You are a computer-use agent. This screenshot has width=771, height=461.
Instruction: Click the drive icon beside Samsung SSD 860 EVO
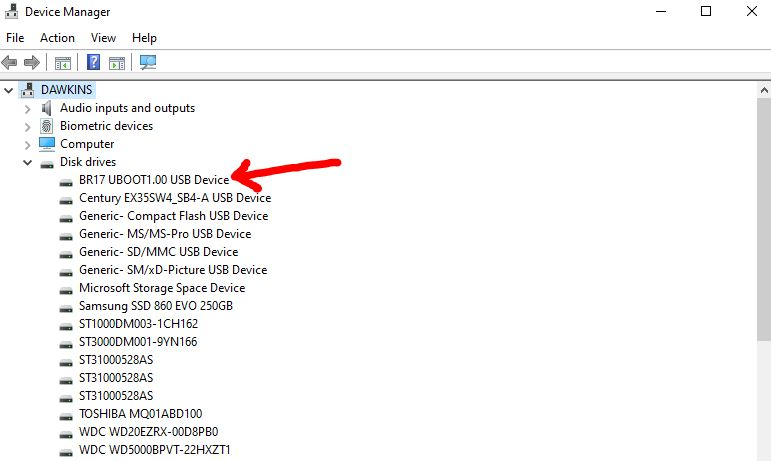(x=66, y=309)
